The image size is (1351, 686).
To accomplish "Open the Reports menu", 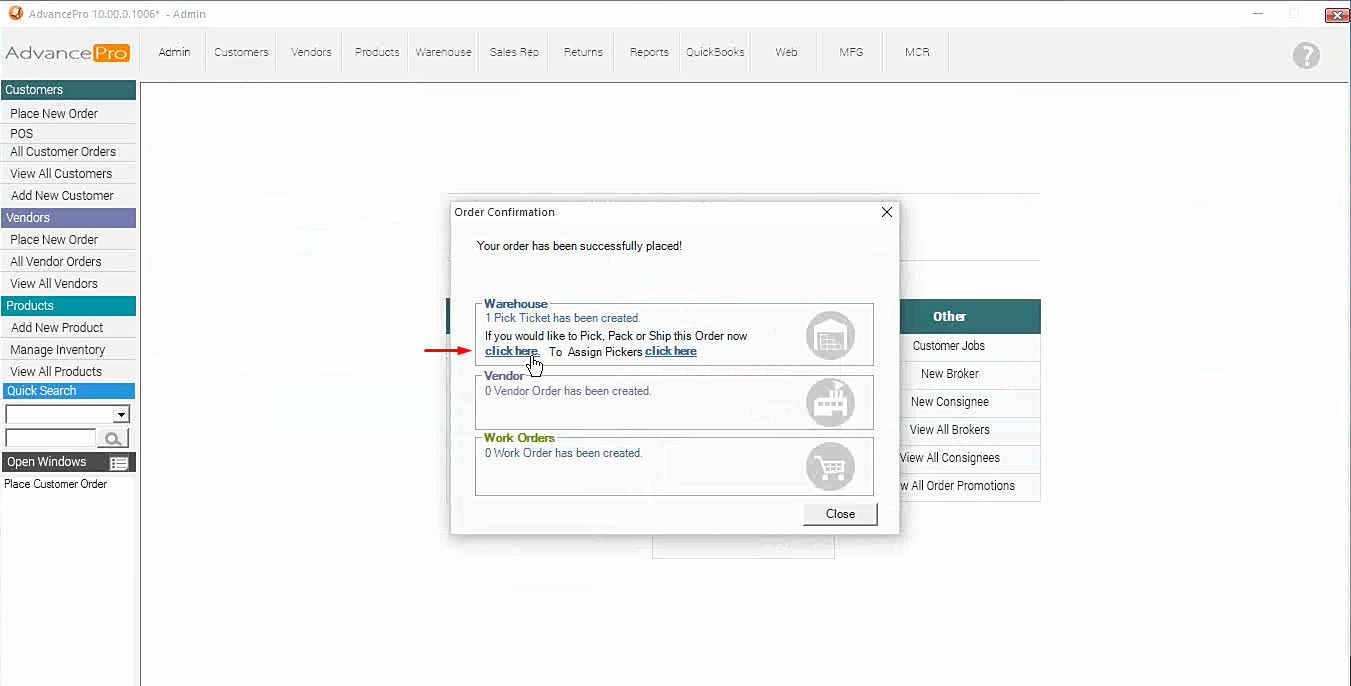I will click(x=649, y=52).
